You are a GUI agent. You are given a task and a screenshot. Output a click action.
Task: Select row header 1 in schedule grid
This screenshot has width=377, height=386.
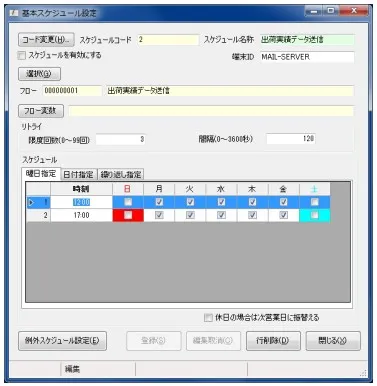(x=38, y=202)
